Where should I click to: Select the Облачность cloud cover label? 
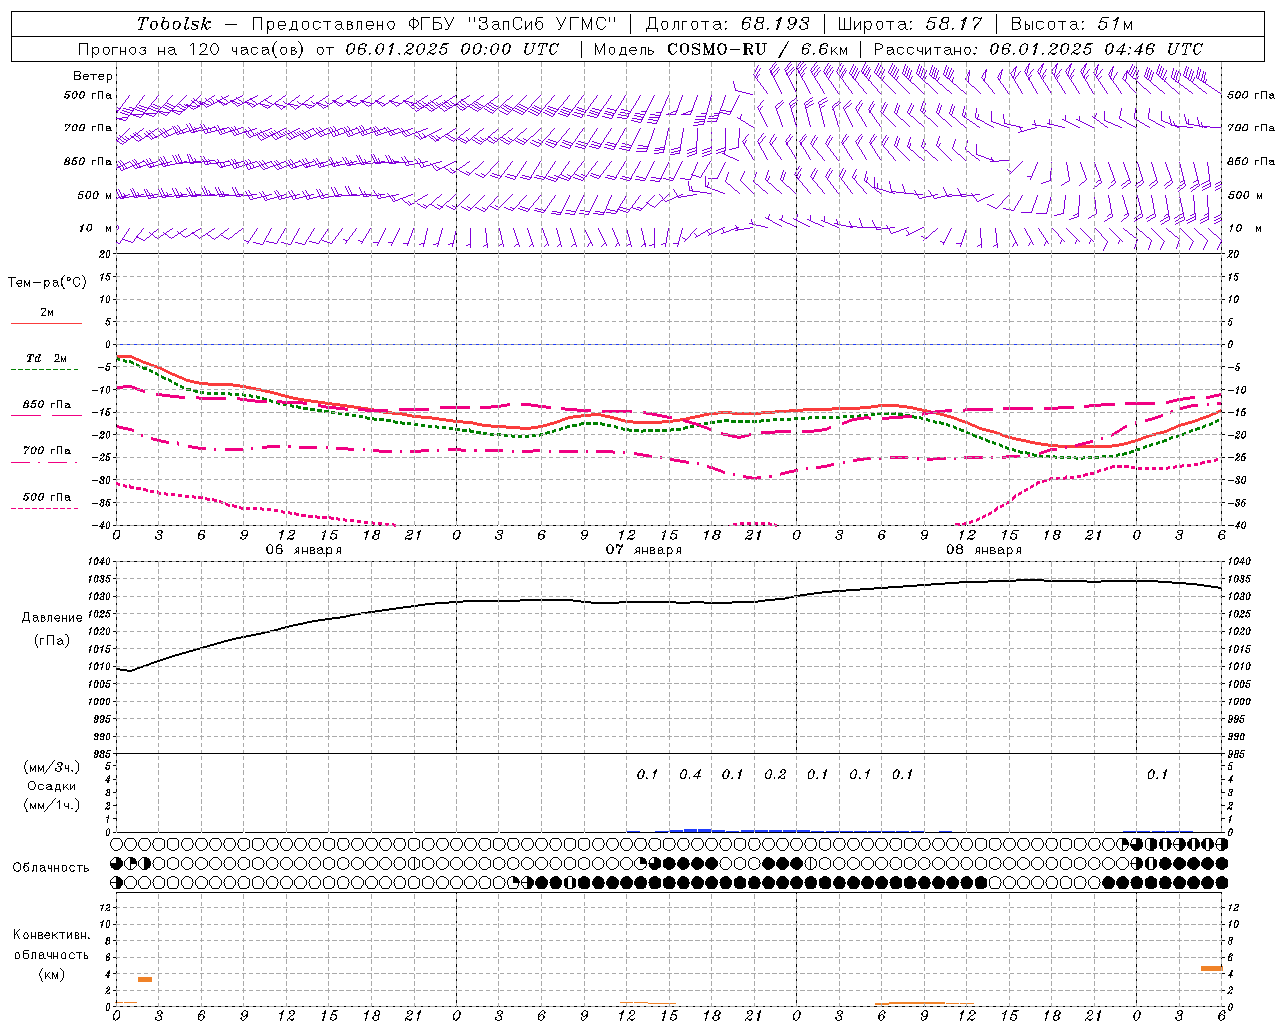[51, 867]
